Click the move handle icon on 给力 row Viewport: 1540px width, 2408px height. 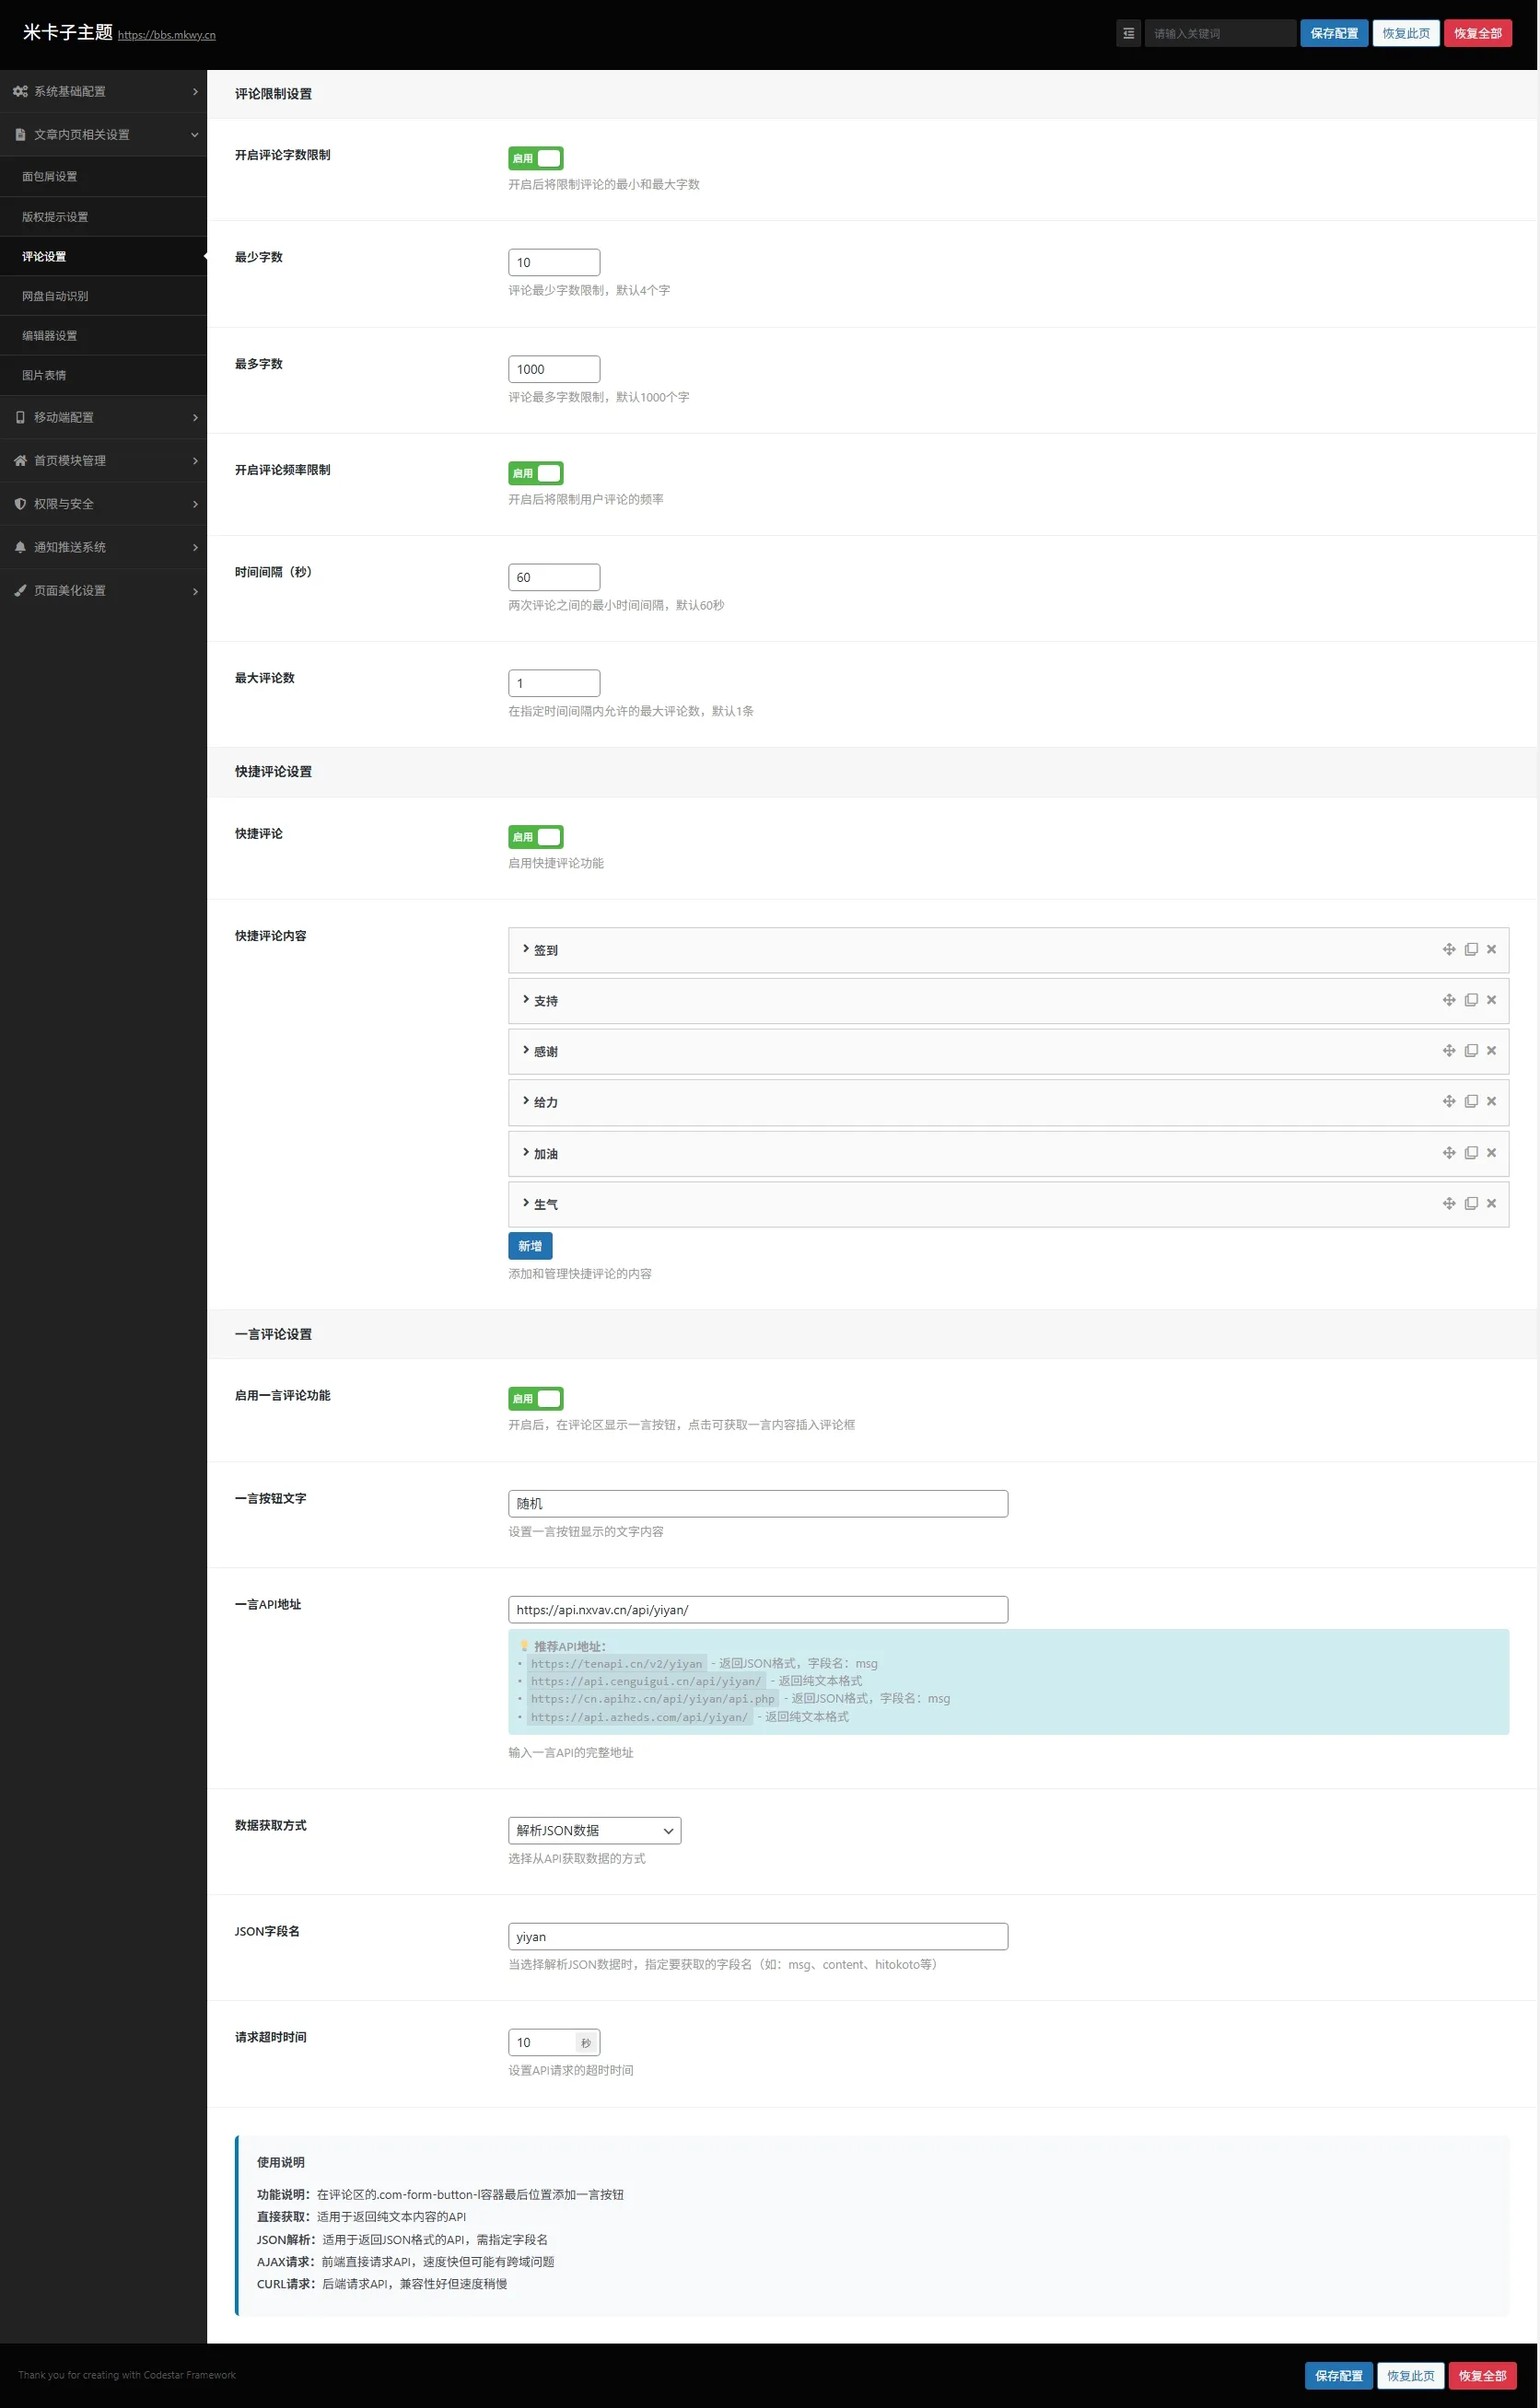click(1448, 1101)
